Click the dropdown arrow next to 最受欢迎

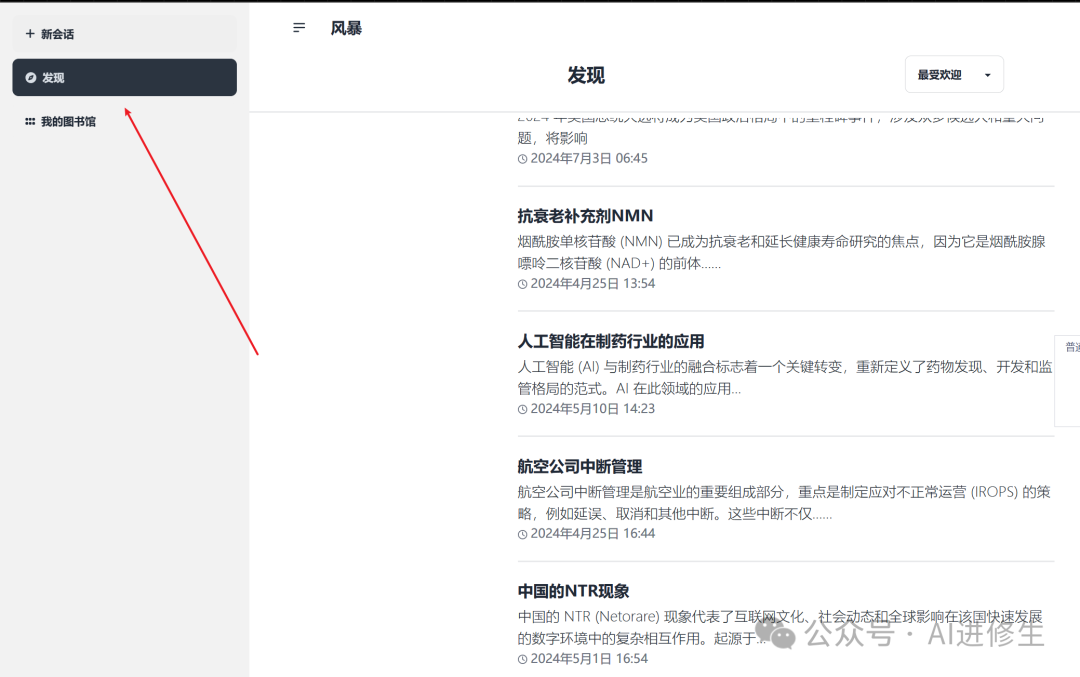click(988, 75)
